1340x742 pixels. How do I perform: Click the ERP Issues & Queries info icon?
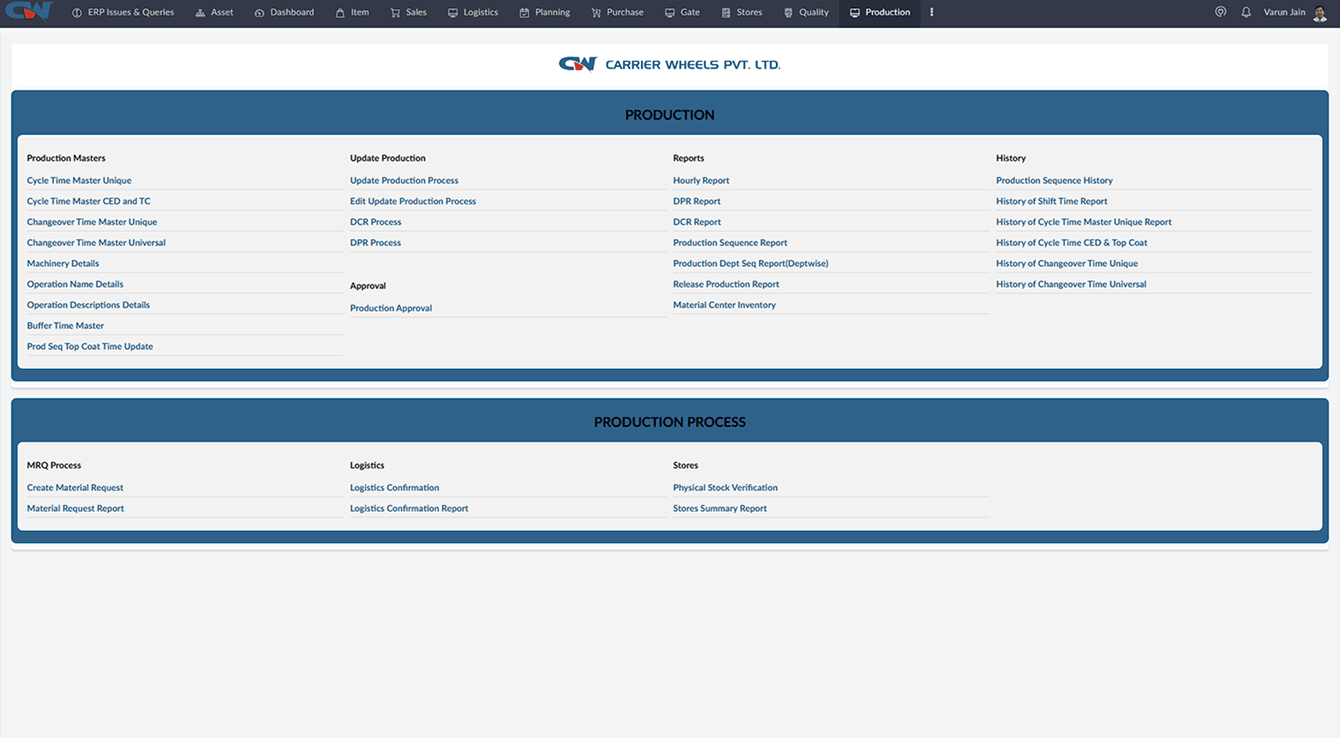tap(78, 12)
